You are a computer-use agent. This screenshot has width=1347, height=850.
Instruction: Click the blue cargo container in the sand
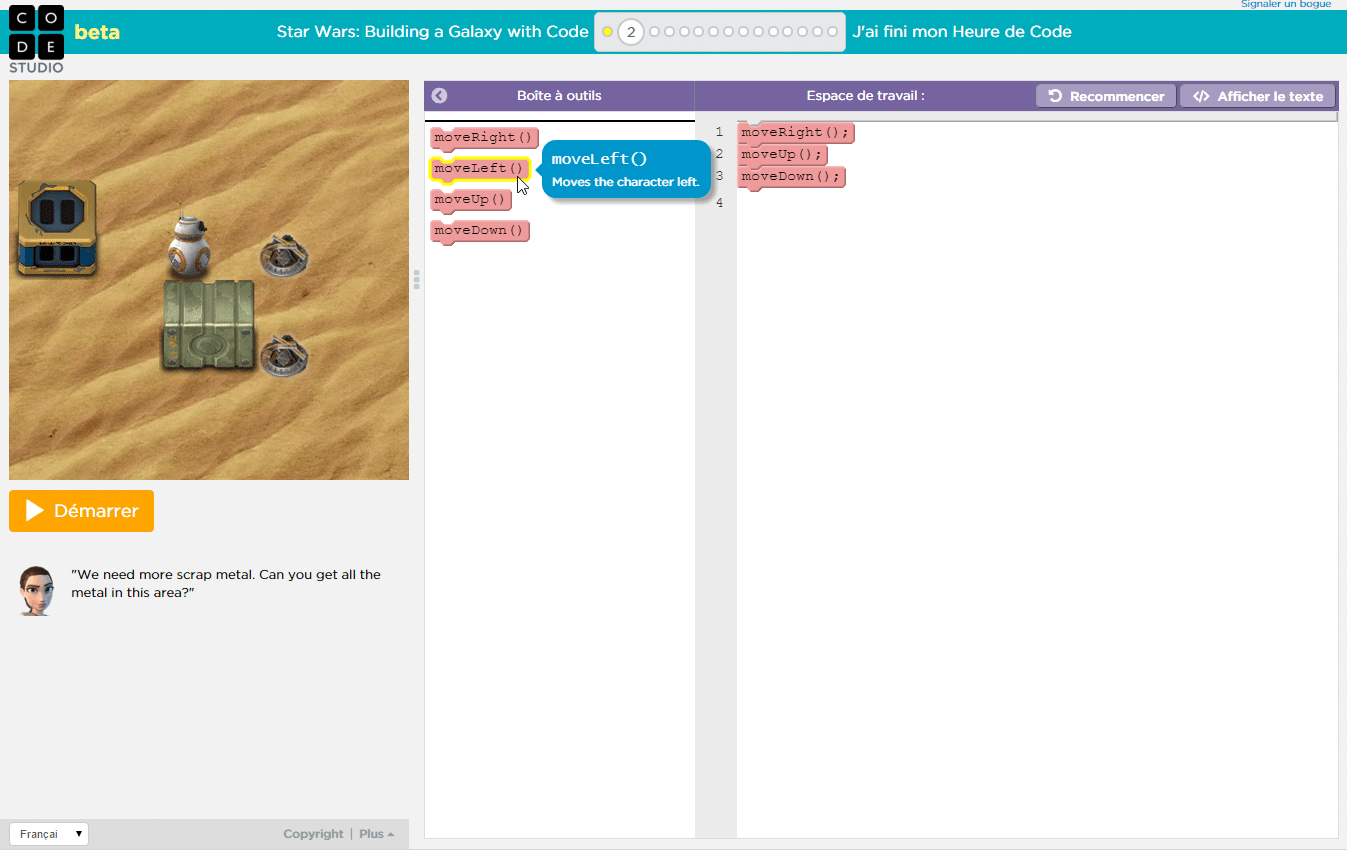57,226
